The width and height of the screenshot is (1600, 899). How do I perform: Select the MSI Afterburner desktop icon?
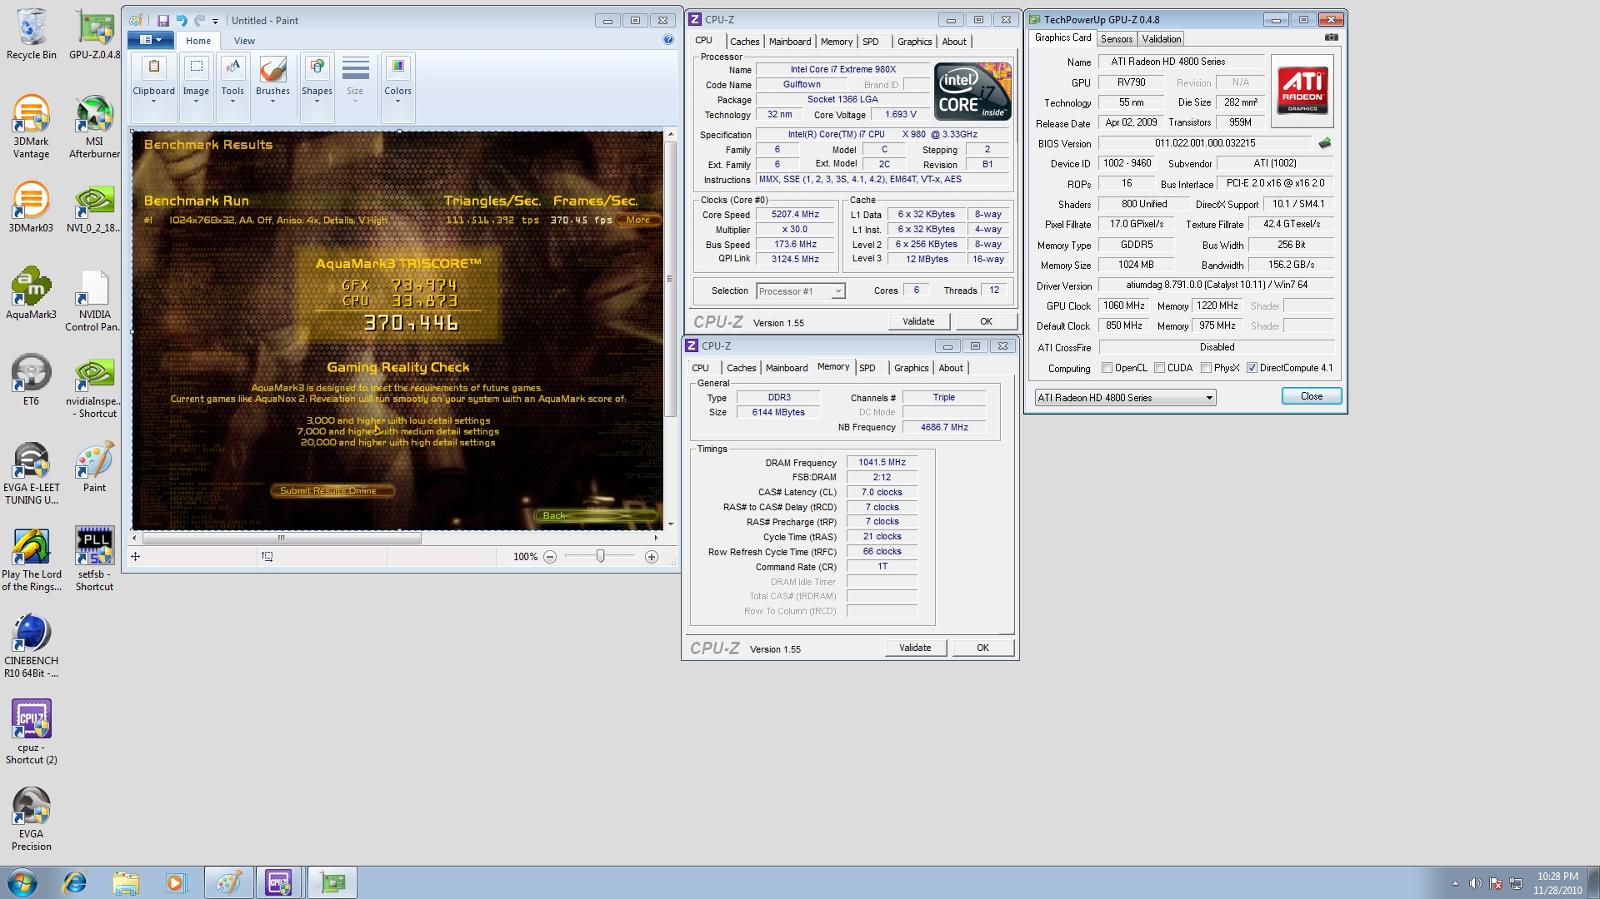pyautogui.click(x=94, y=128)
